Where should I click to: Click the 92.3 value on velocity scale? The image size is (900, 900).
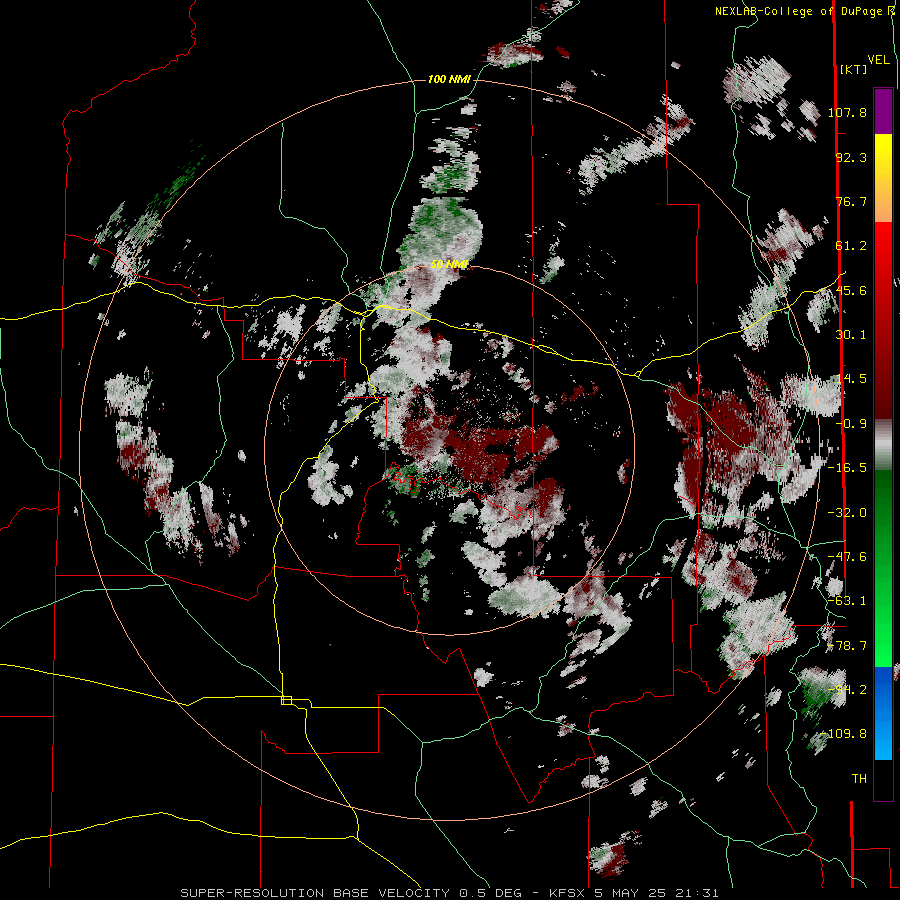851,157
